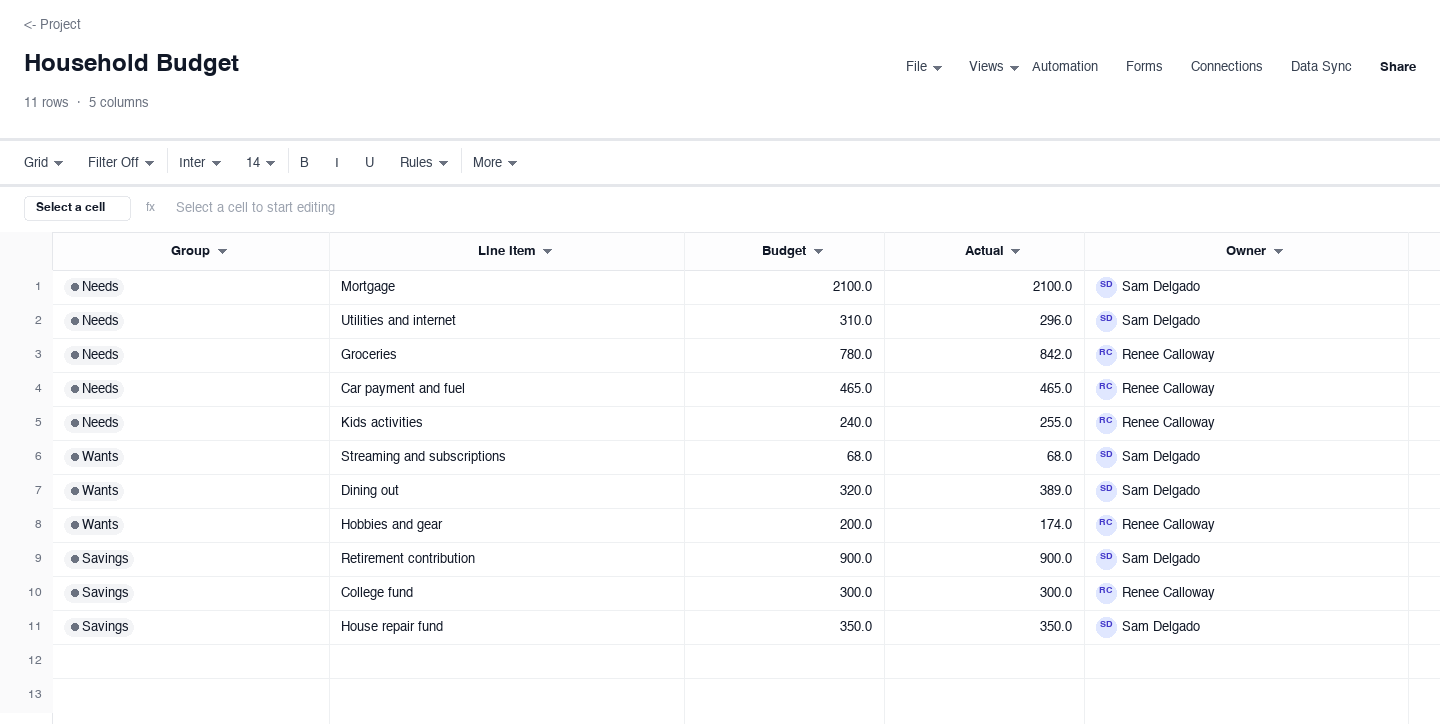
Task: Click the fx formula icon
Action: (150, 207)
